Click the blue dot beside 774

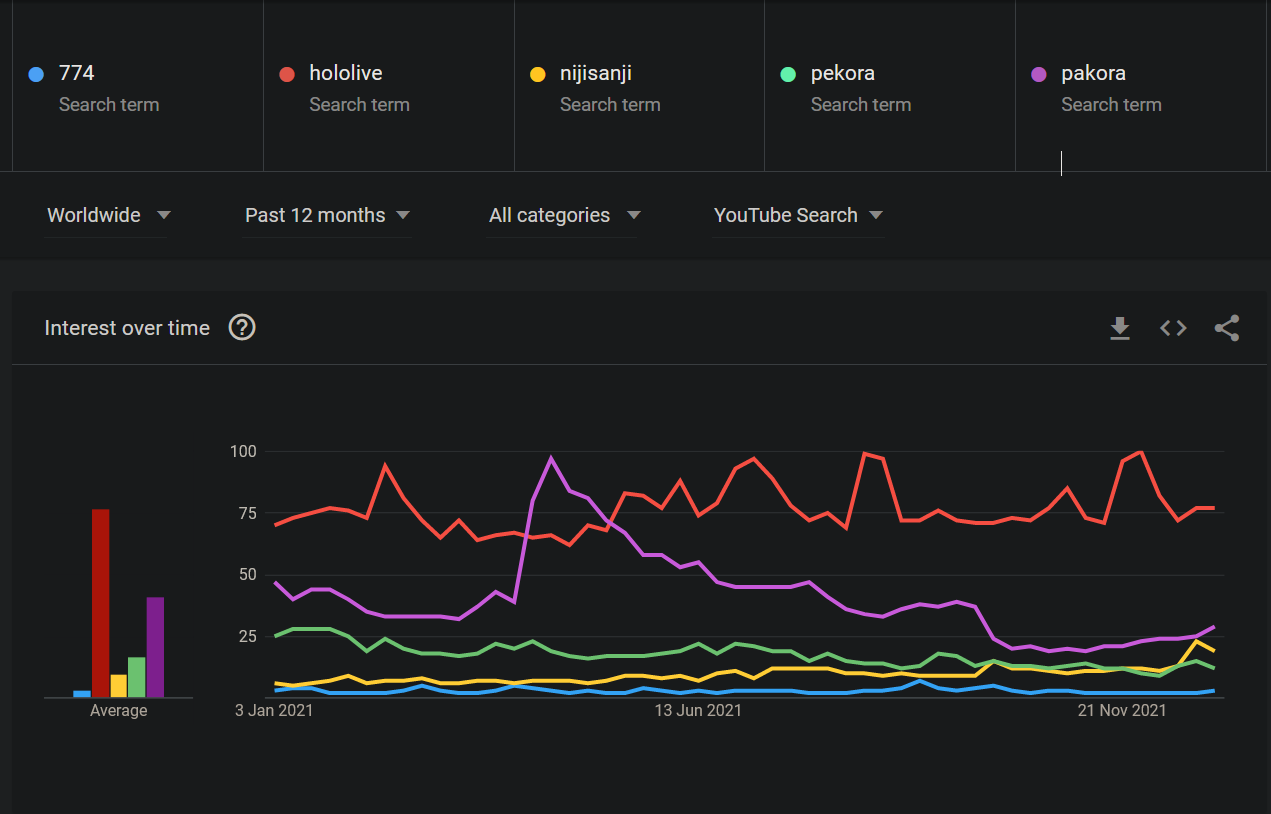(x=37, y=74)
